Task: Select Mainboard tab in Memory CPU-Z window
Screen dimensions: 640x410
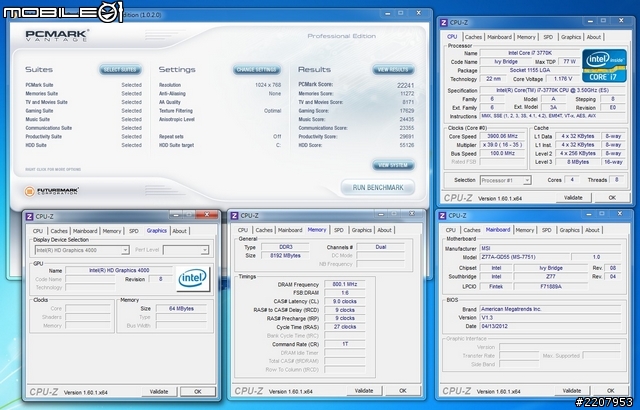Action: pos(290,230)
